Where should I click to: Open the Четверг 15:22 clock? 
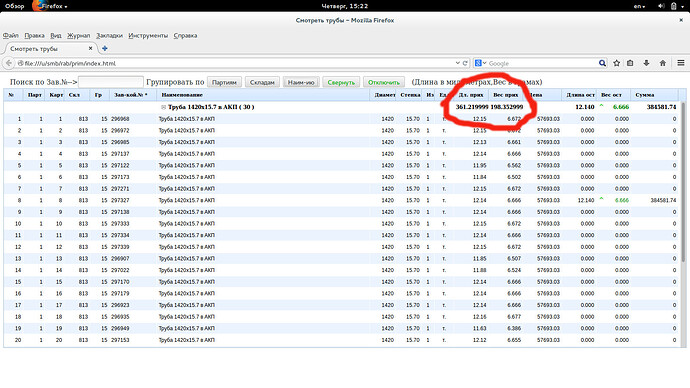[x=345, y=6]
